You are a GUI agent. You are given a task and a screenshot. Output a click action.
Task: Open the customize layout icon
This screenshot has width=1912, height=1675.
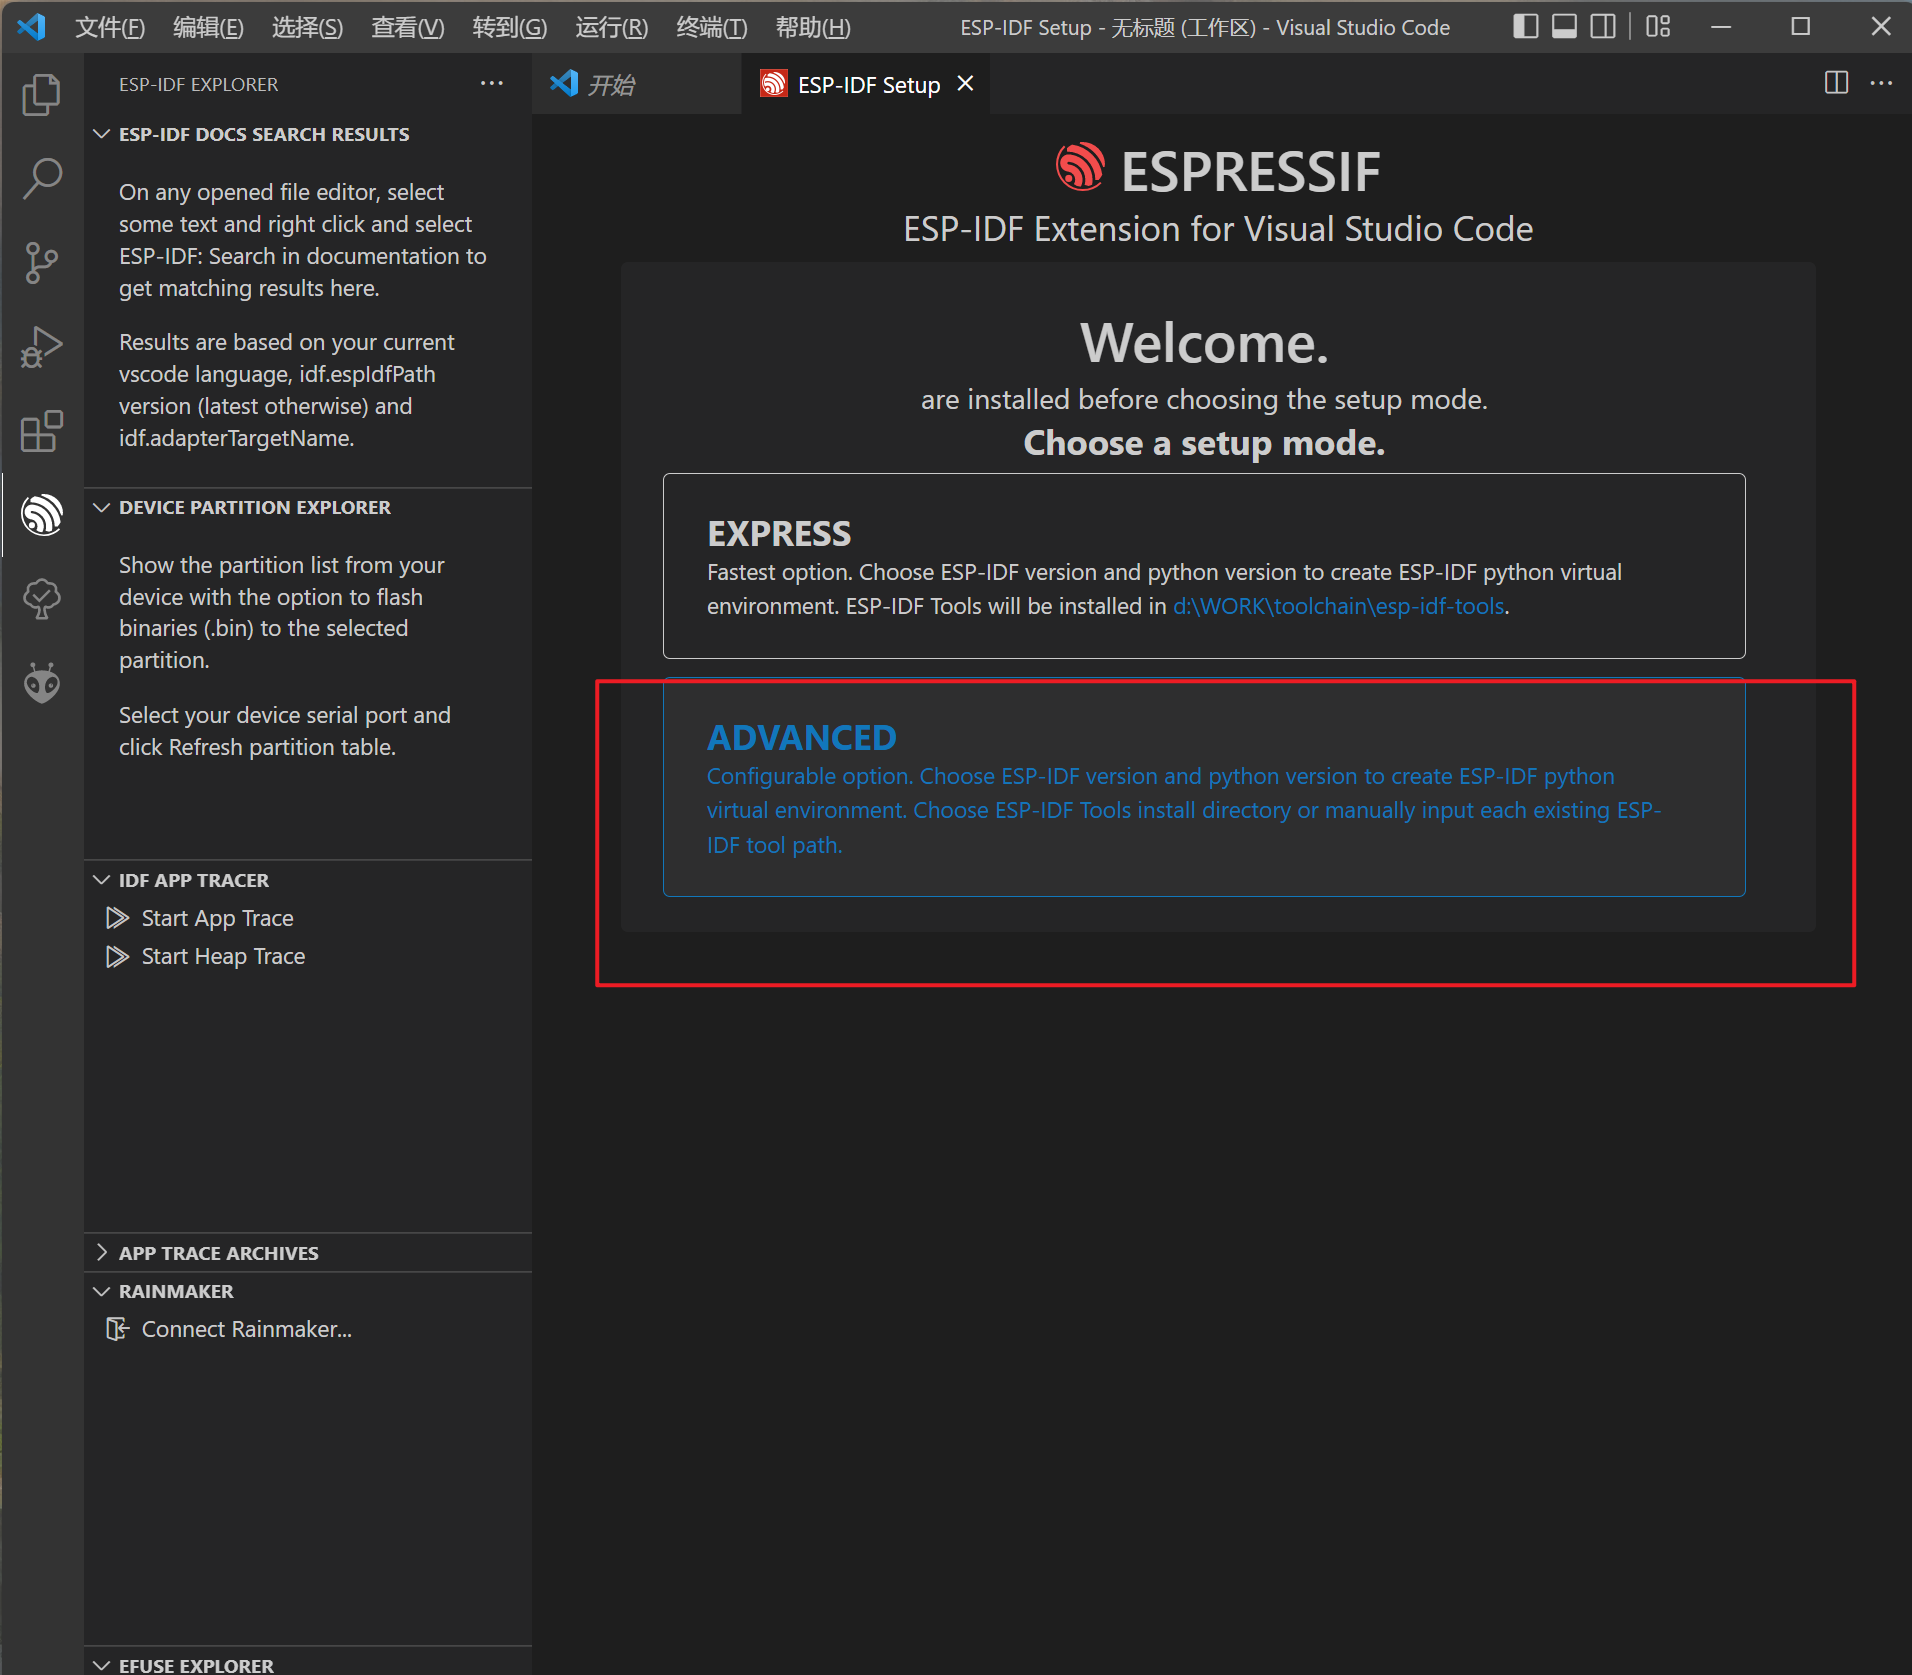1658,27
